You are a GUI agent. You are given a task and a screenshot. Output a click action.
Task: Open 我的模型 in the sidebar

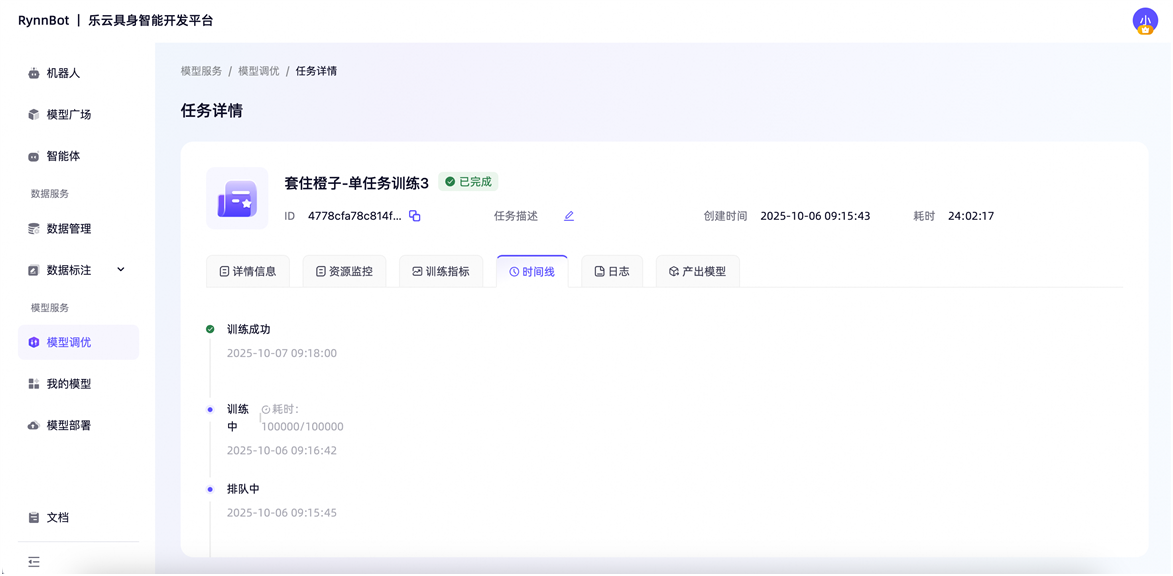tap(78, 384)
